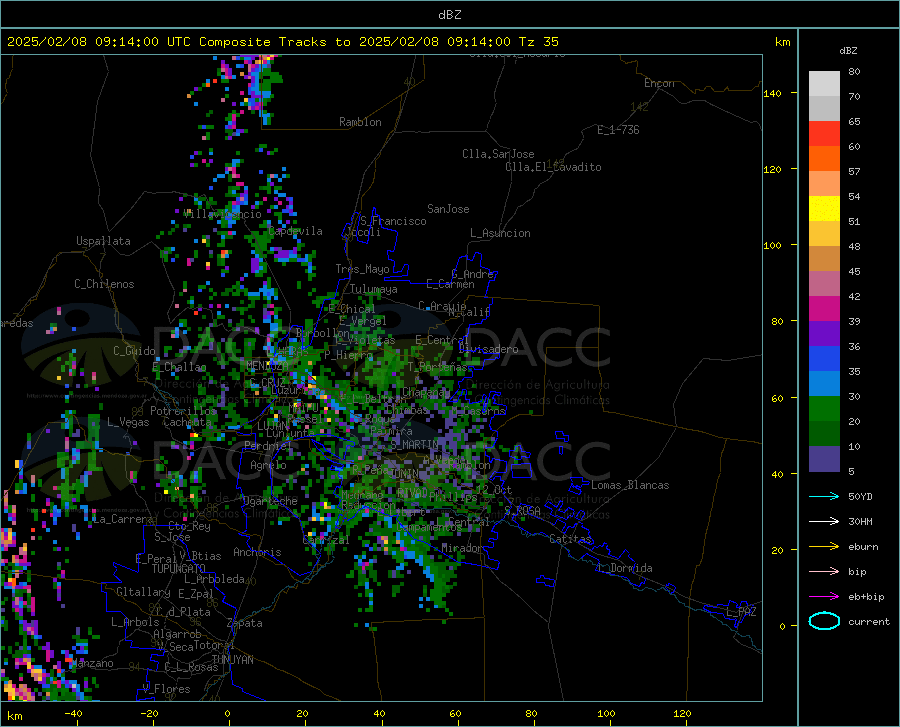Image resolution: width=900 pixels, height=727 pixels.
Task: Click the Ugarteche place label
Action: 270,501
